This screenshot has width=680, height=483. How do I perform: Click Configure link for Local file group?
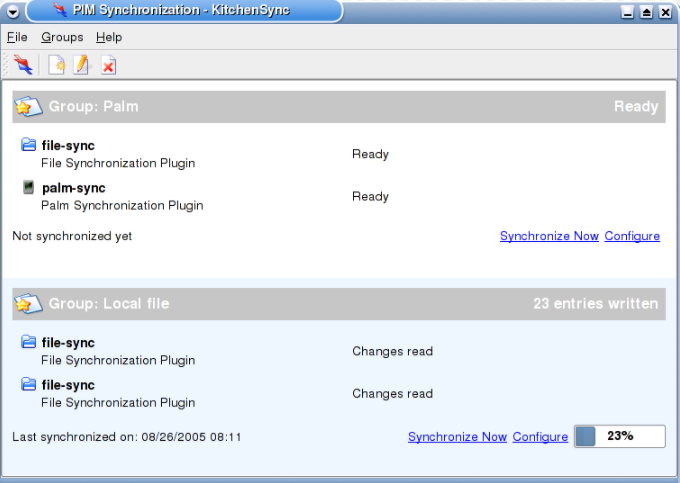click(x=540, y=437)
